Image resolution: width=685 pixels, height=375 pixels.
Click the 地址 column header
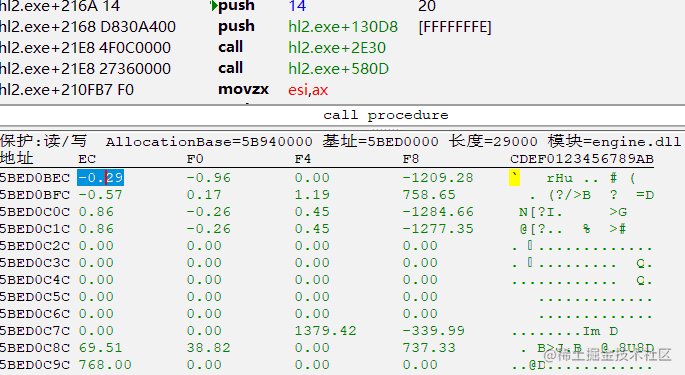pos(17,158)
